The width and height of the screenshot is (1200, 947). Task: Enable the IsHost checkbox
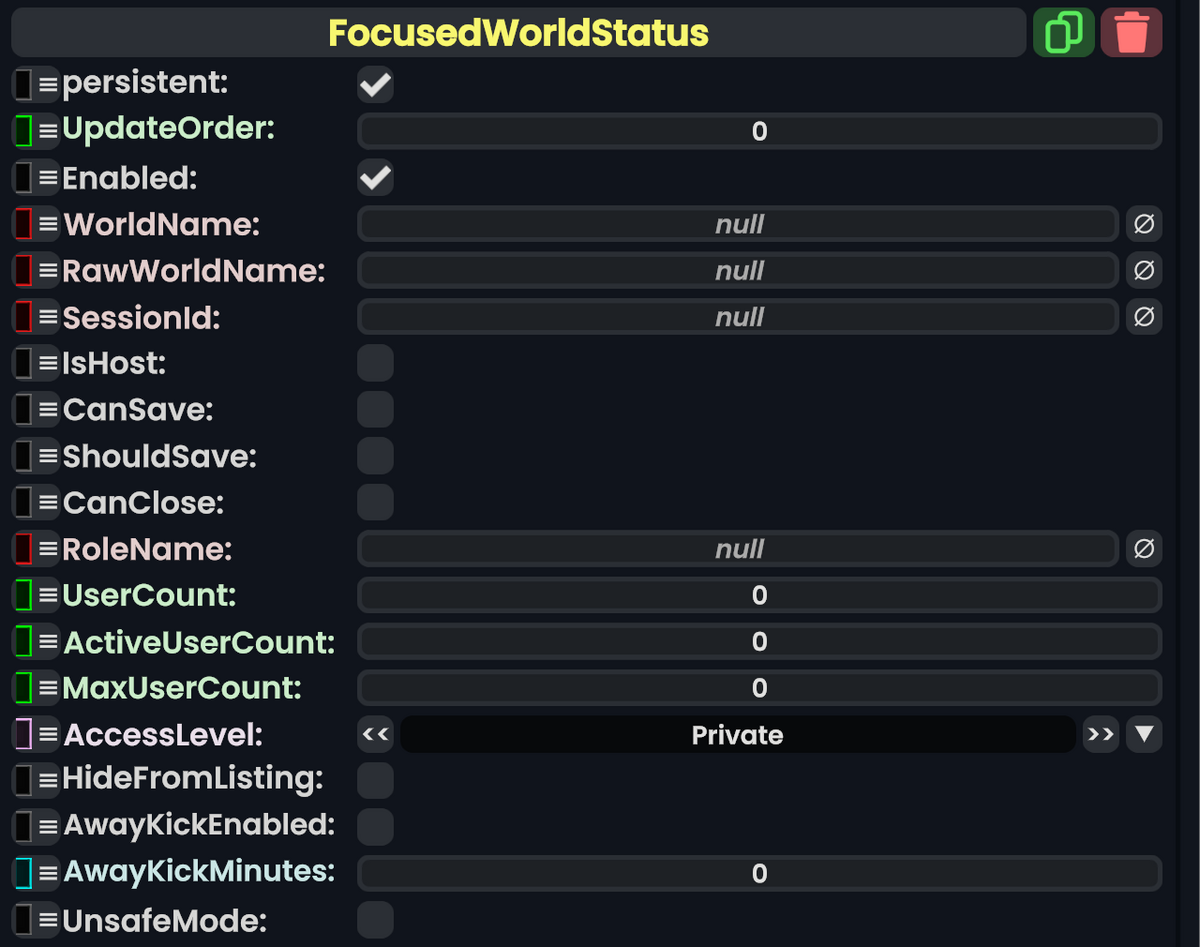coord(375,362)
